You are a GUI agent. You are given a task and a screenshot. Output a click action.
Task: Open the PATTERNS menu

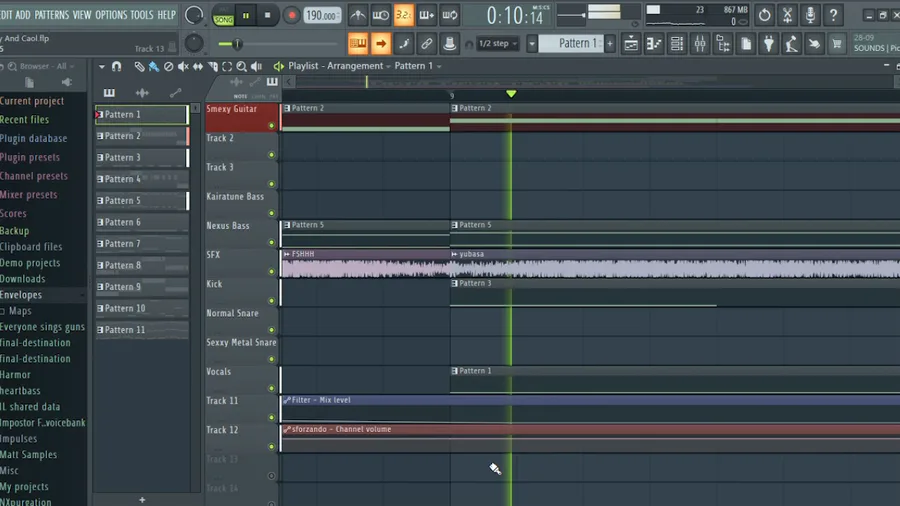52,15
